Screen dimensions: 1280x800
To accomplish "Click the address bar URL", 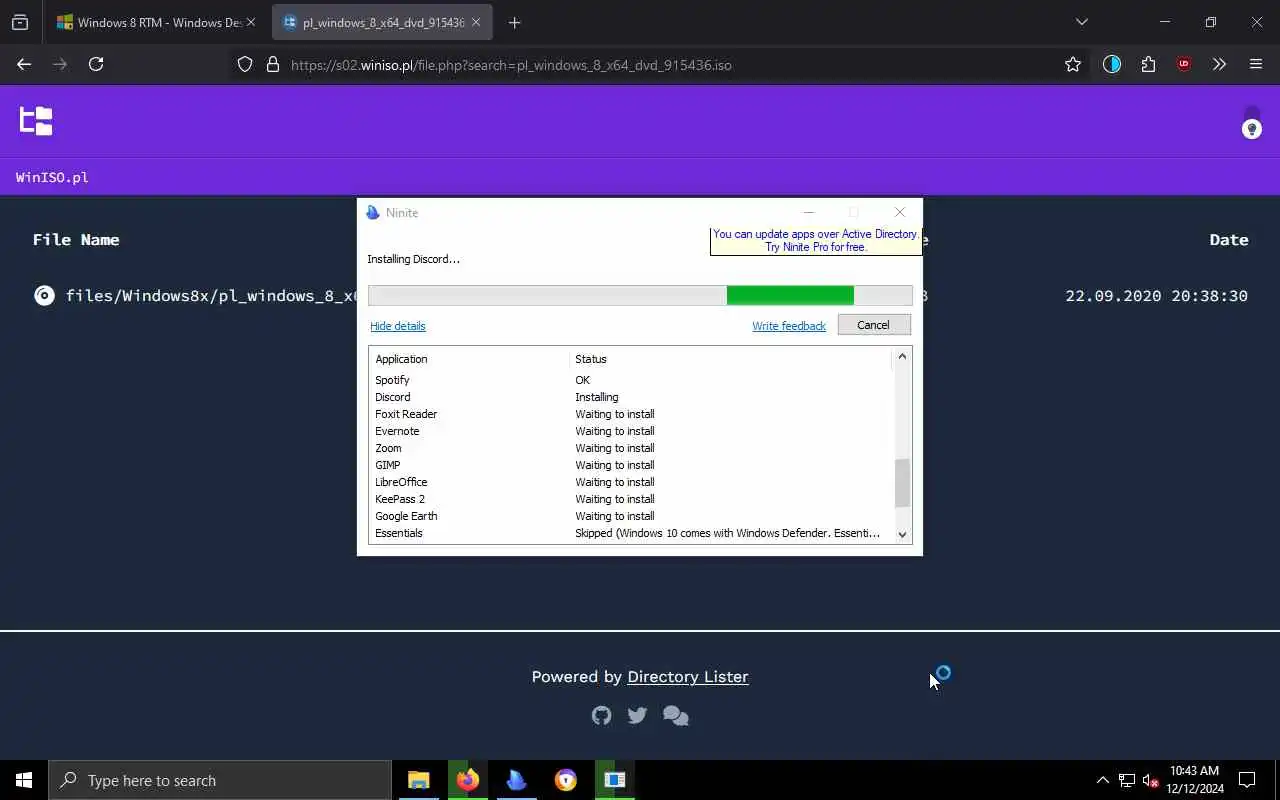I will click(511, 65).
